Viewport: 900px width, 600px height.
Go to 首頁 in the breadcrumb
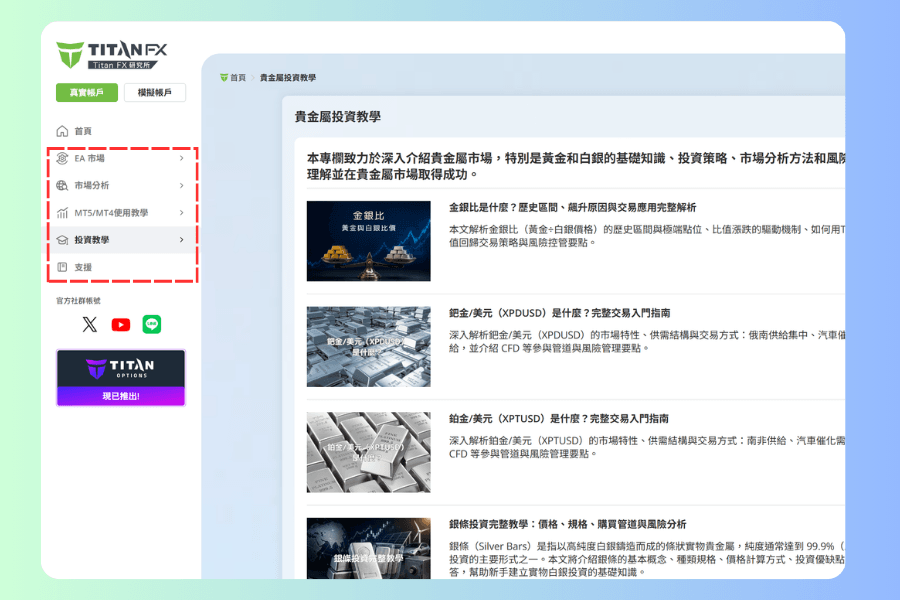click(x=238, y=78)
